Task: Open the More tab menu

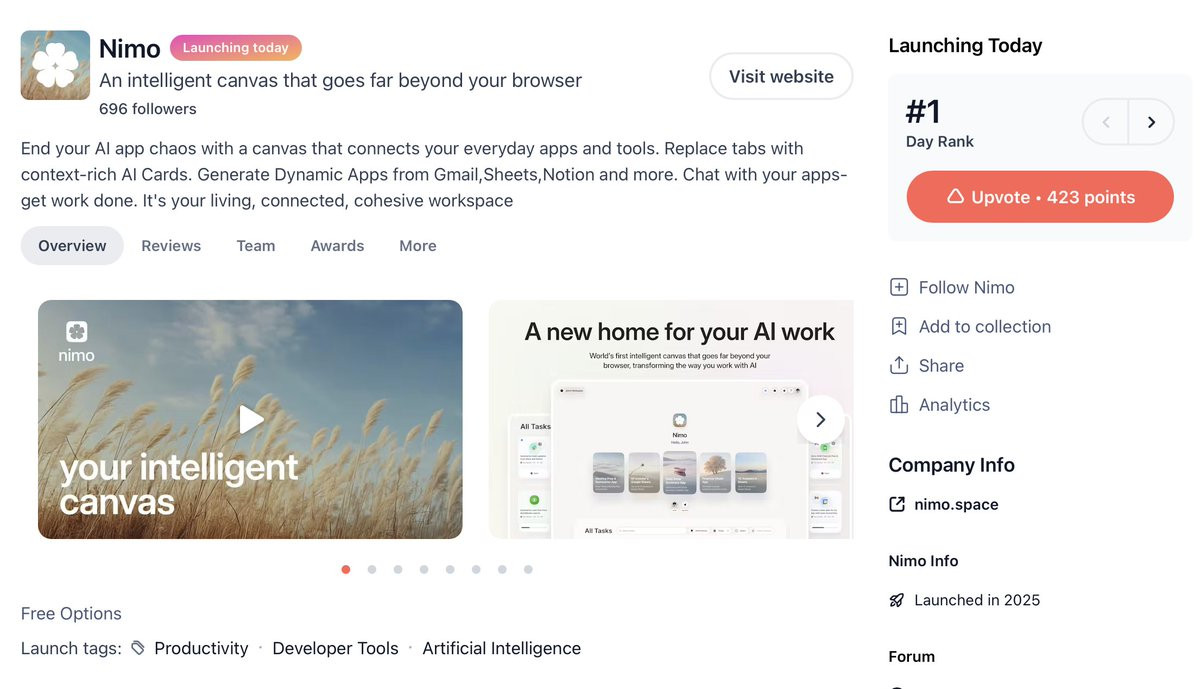Action: pos(418,246)
